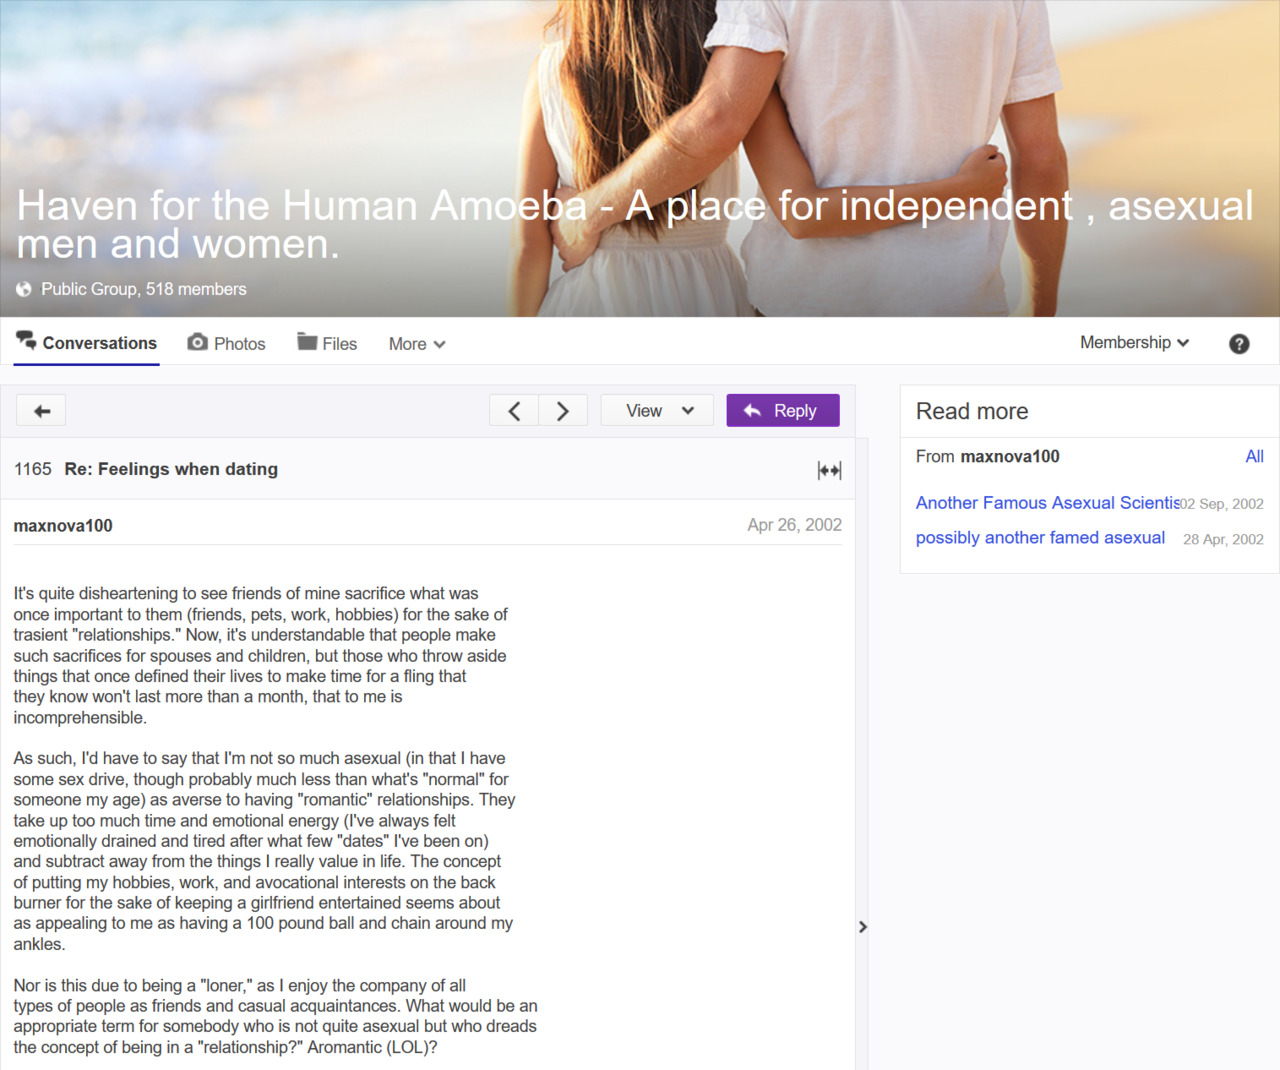Open the View dropdown
This screenshot has height=1070, width=1280.
click(657, 411)
